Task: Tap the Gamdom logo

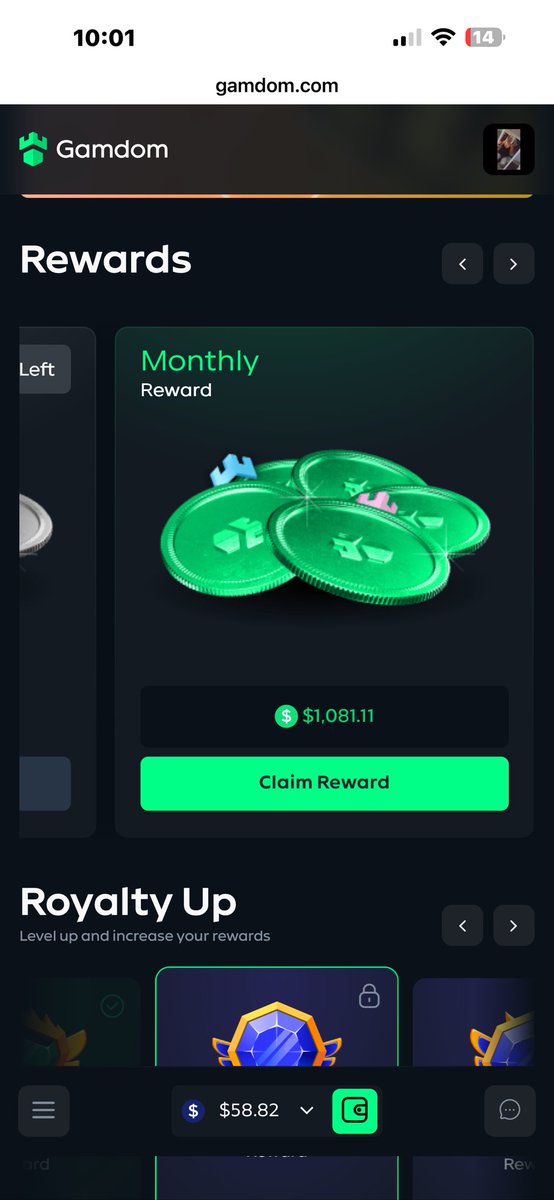Action: pos(94,150)
